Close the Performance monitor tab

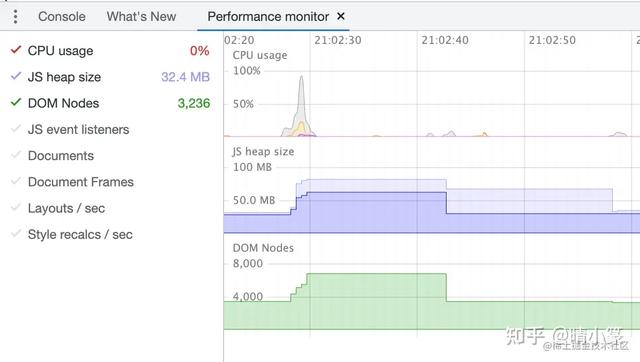pos(341,16)
